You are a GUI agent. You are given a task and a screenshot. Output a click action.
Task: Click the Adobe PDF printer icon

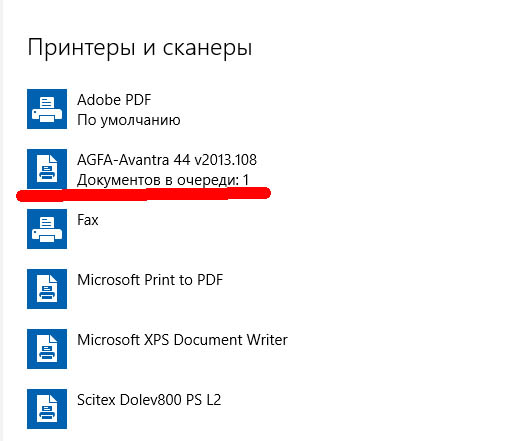(x=47, y=109)
